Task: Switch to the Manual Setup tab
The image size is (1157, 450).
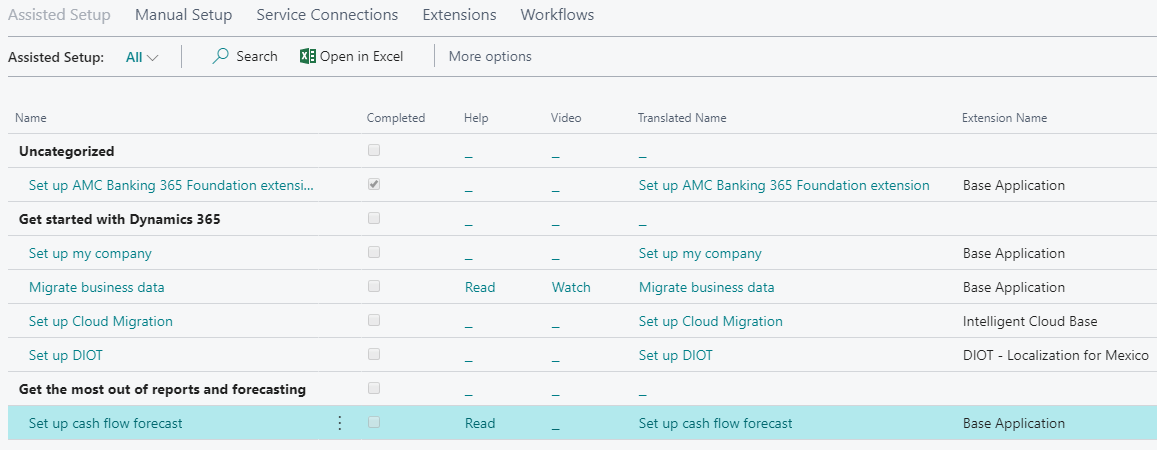Action: 183,15
